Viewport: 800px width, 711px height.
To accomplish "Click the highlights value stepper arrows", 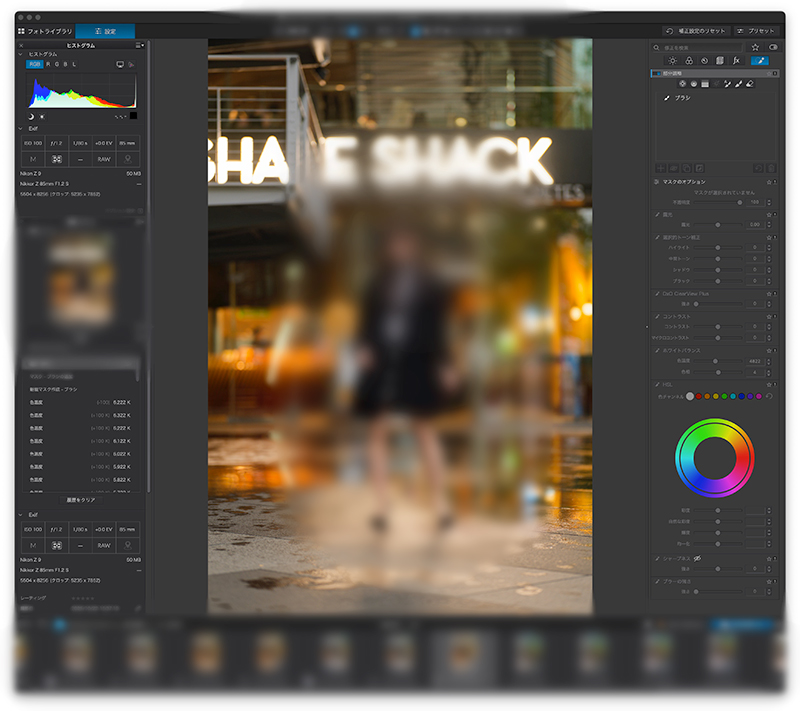I will point(769,247).
